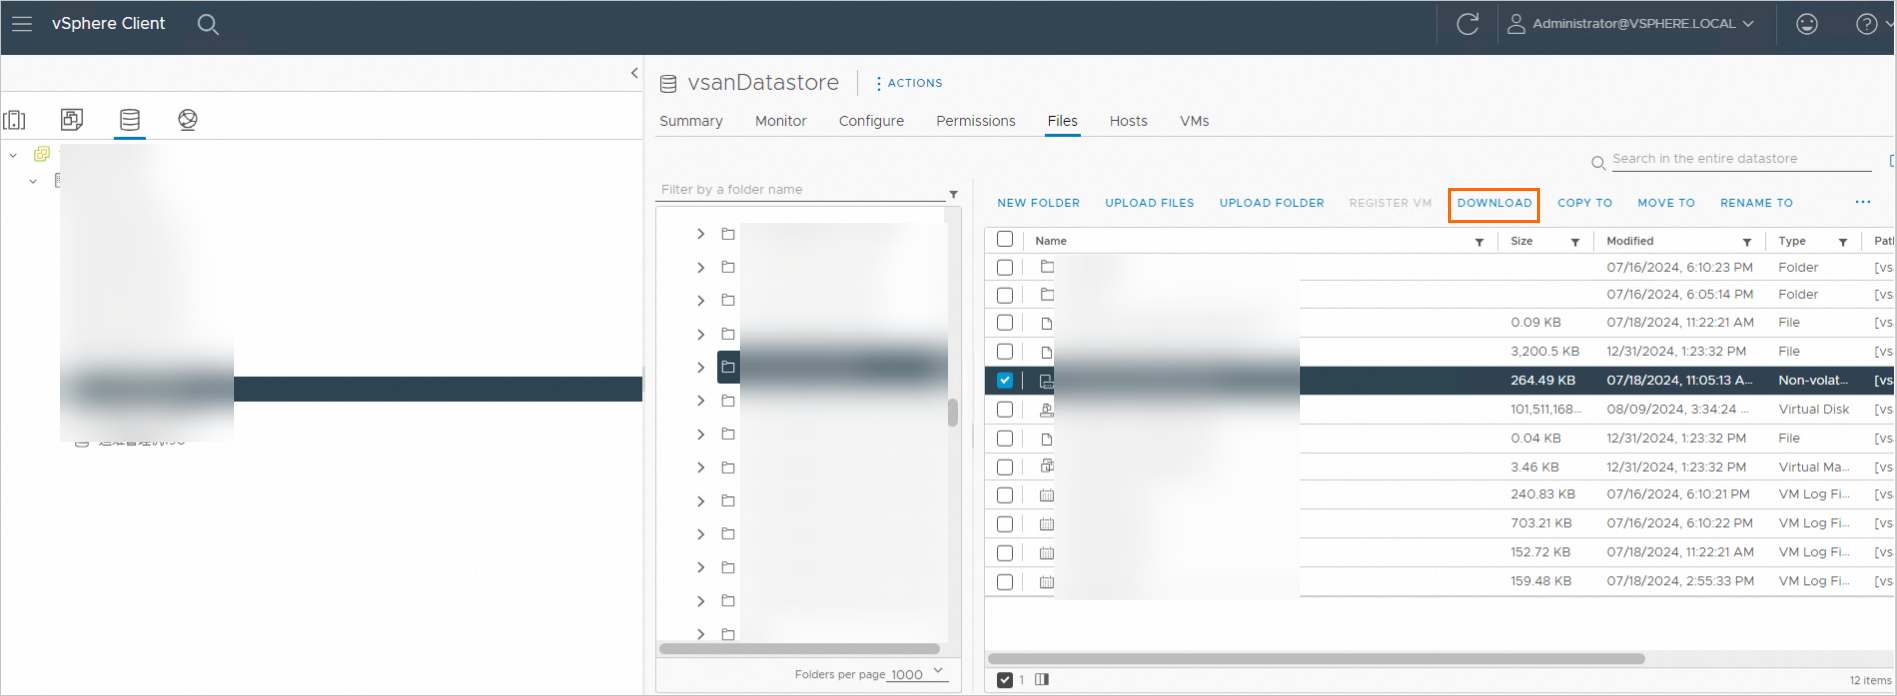Expand the first folder in folder tree
The image size is (1897, 696).
(x=700, y=234)
